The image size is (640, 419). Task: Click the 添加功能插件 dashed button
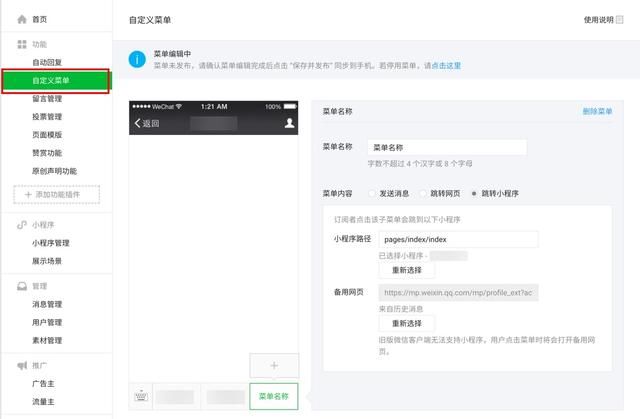57,195
